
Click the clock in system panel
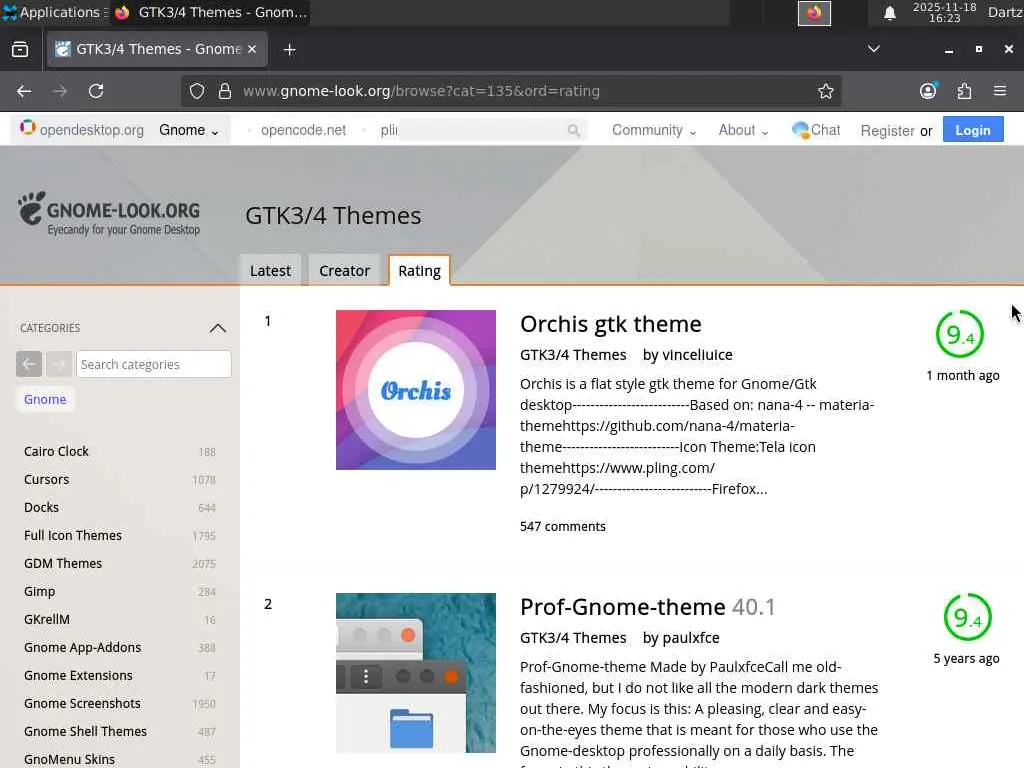point(944,12)
